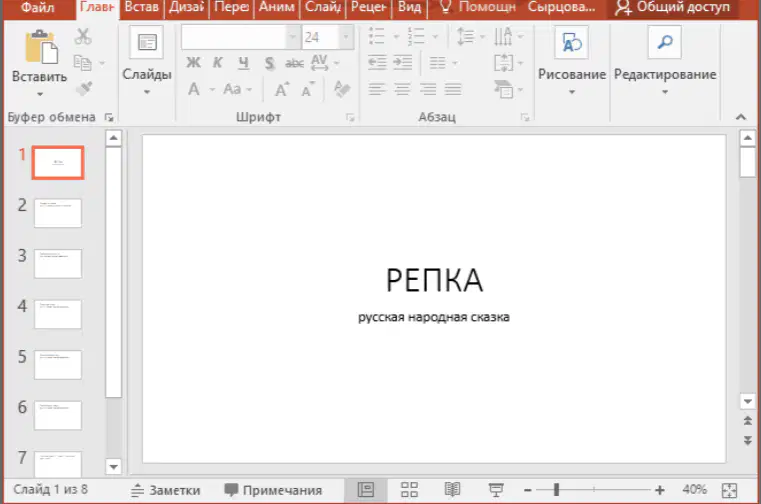Screen dimensions: 761x504
Task: Open the Вставить dropdown arrow
Action: (40, 94)
